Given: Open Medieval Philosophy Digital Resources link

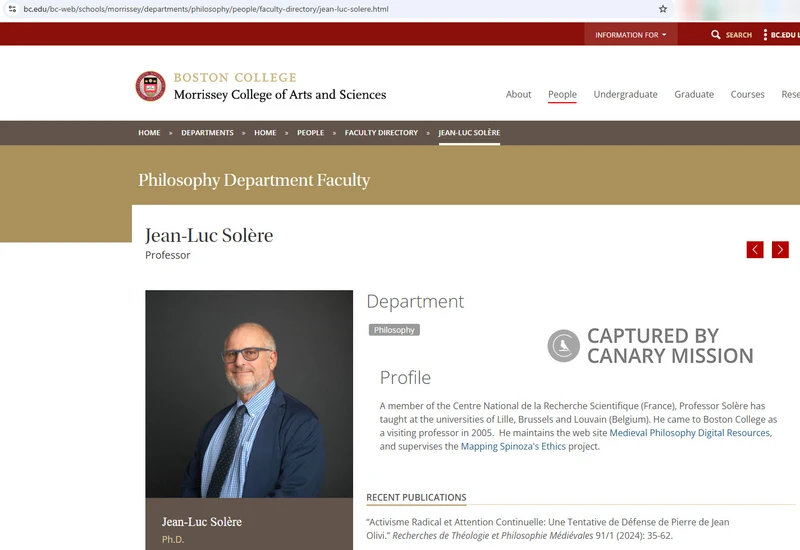Looking at the screenshot, I should click(690, 433).
